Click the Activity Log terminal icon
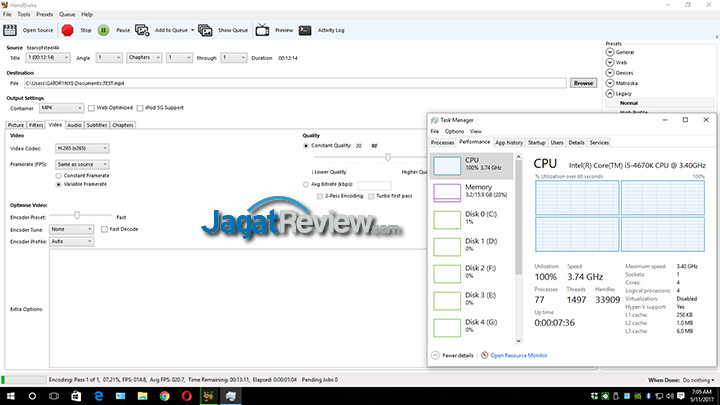The image size is (720, 405). click(x=305, y=30)
